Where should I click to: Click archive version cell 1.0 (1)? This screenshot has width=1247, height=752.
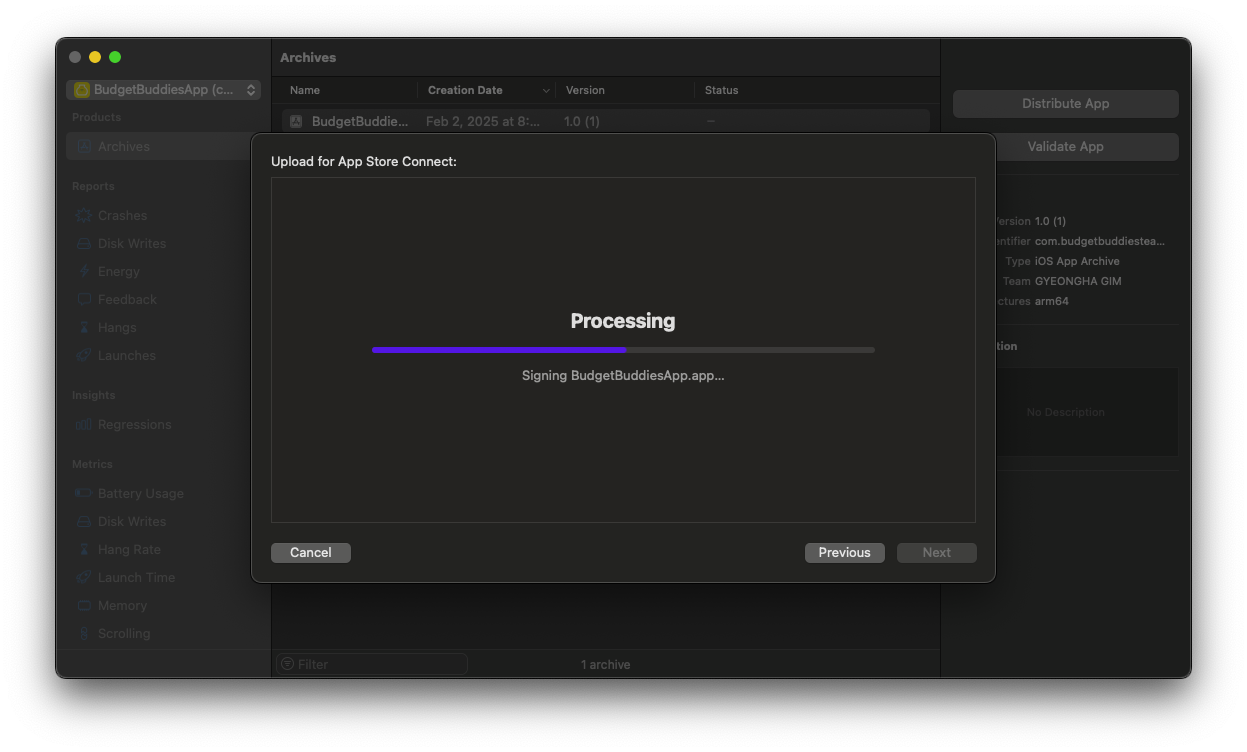582,121
